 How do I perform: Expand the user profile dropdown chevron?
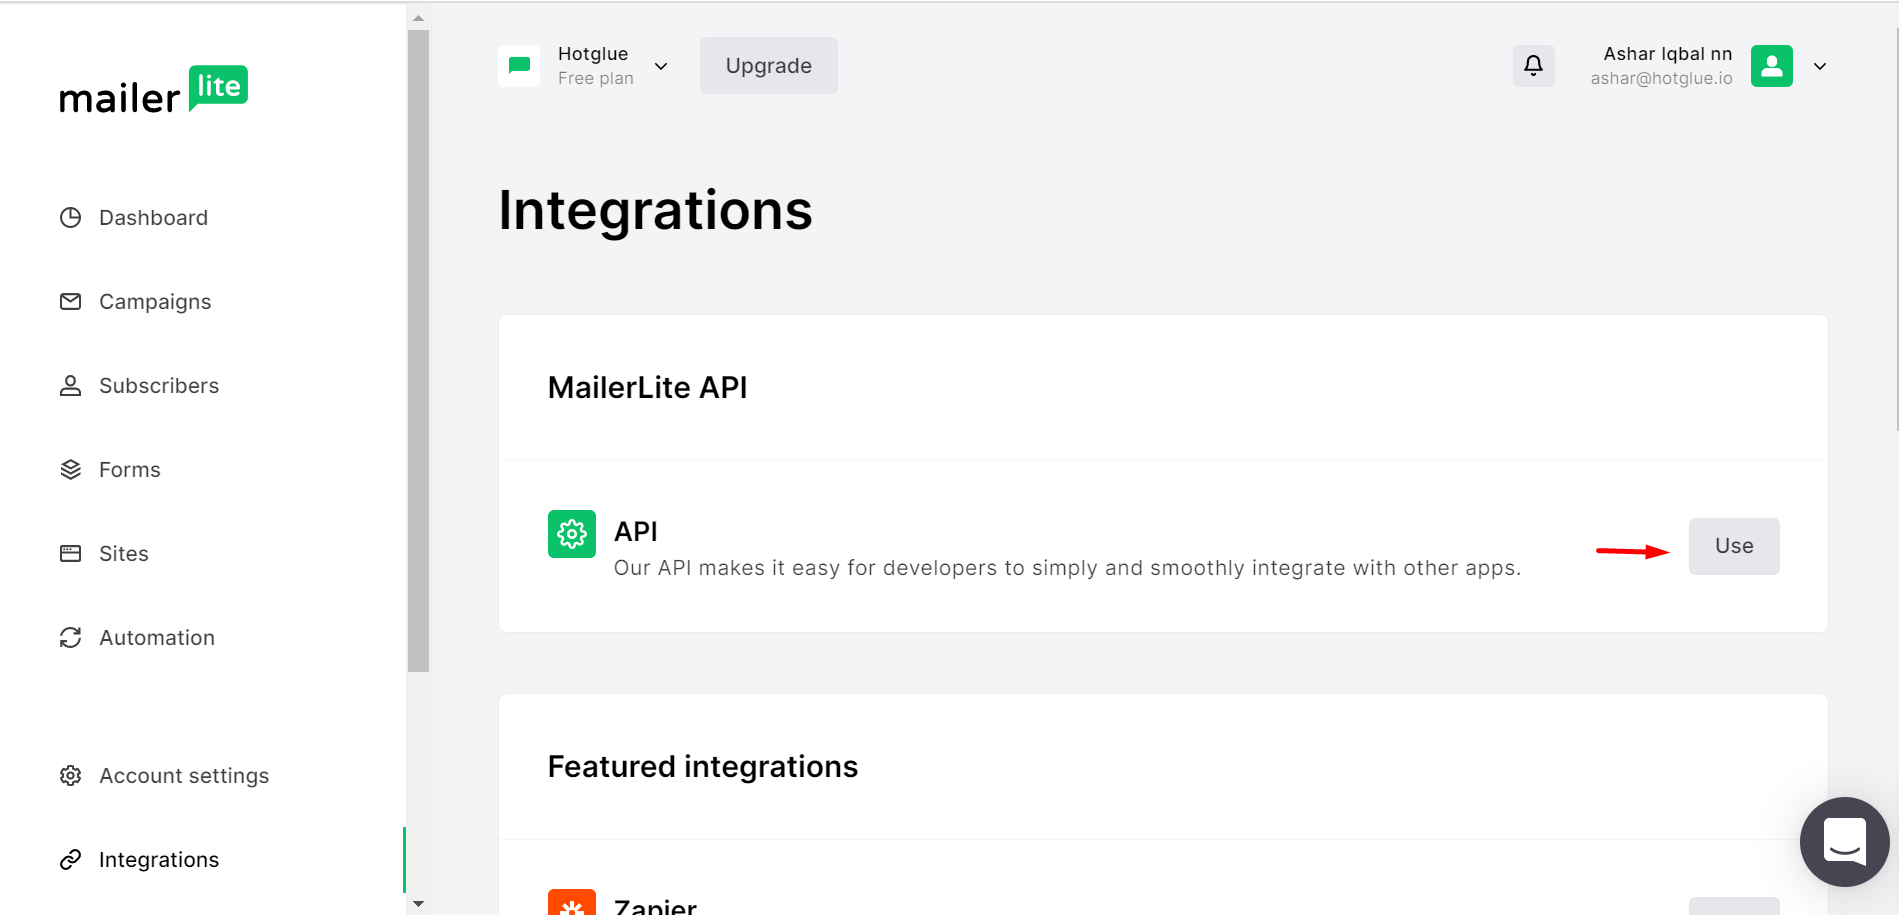[x=1820, y=66]
